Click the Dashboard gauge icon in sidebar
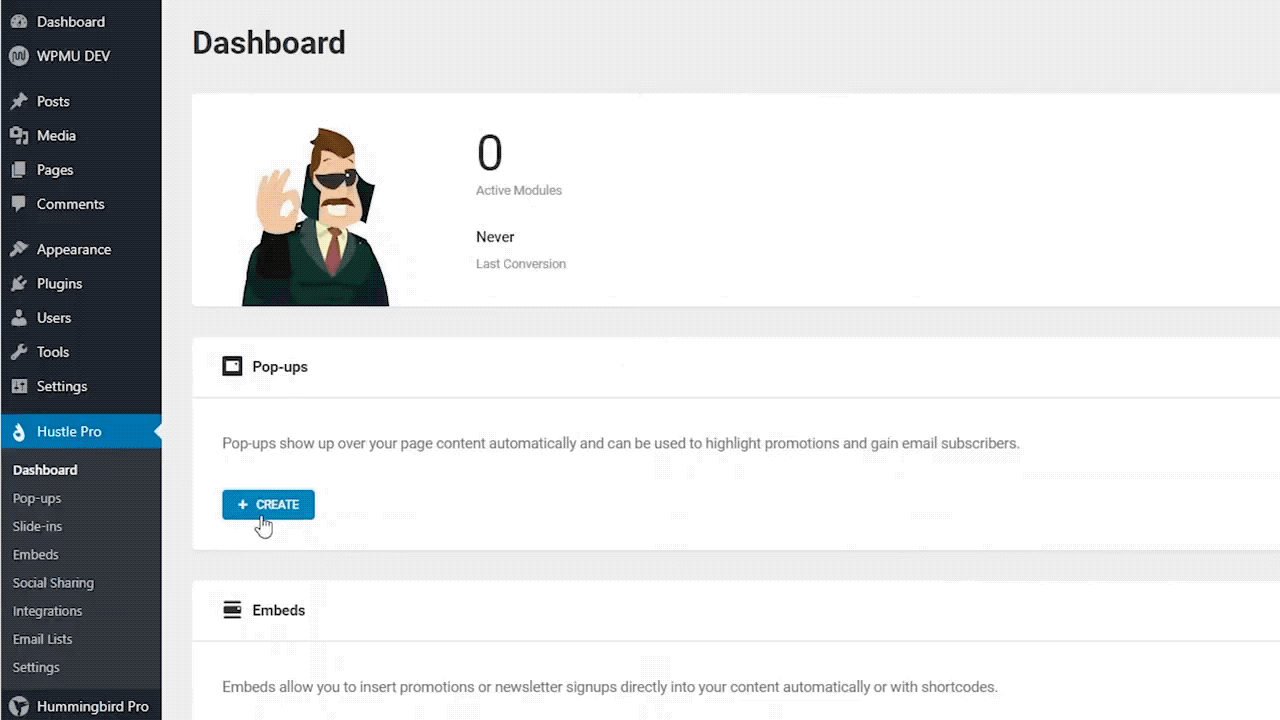The width and height of the screenshot is (1280, 720). click(x=18, y=21)
